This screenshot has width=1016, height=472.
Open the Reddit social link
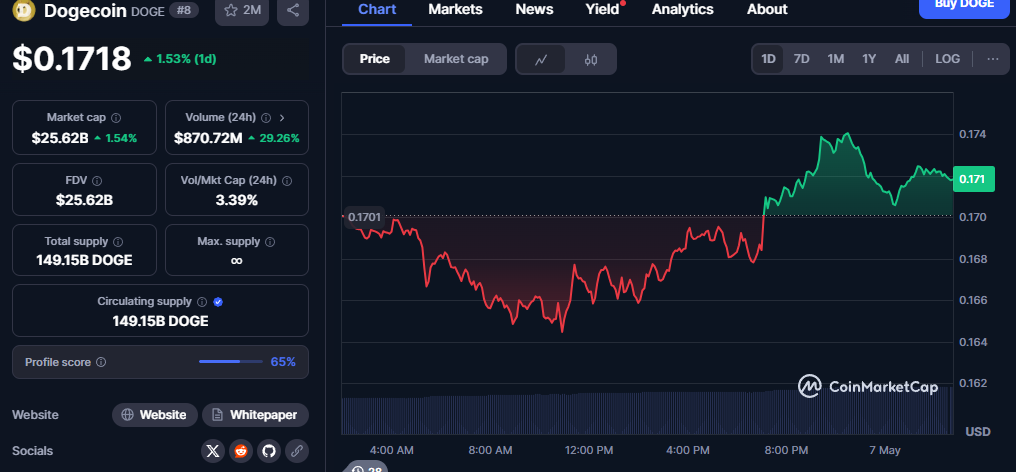pyautogui.click(x=241, y=451)
